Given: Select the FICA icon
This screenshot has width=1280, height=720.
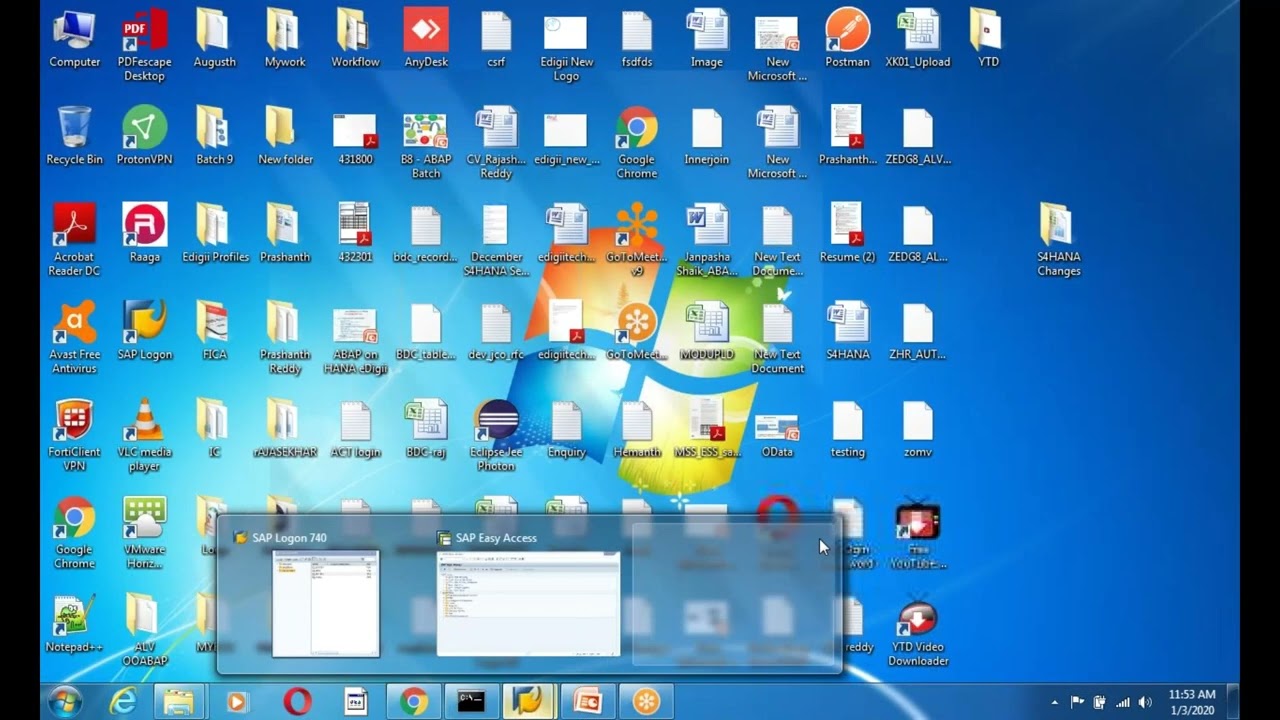Looking at the screenshot, I should point(214,332).
